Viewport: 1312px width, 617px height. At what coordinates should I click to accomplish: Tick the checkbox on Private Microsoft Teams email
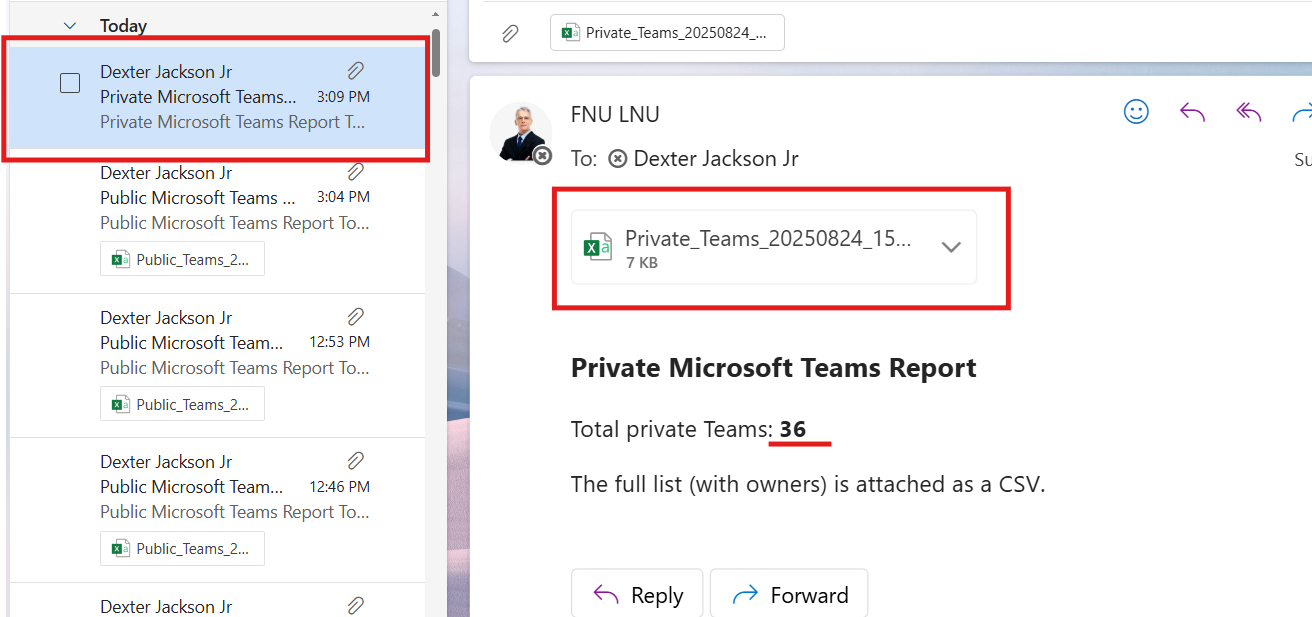click(x=70, y=83)
